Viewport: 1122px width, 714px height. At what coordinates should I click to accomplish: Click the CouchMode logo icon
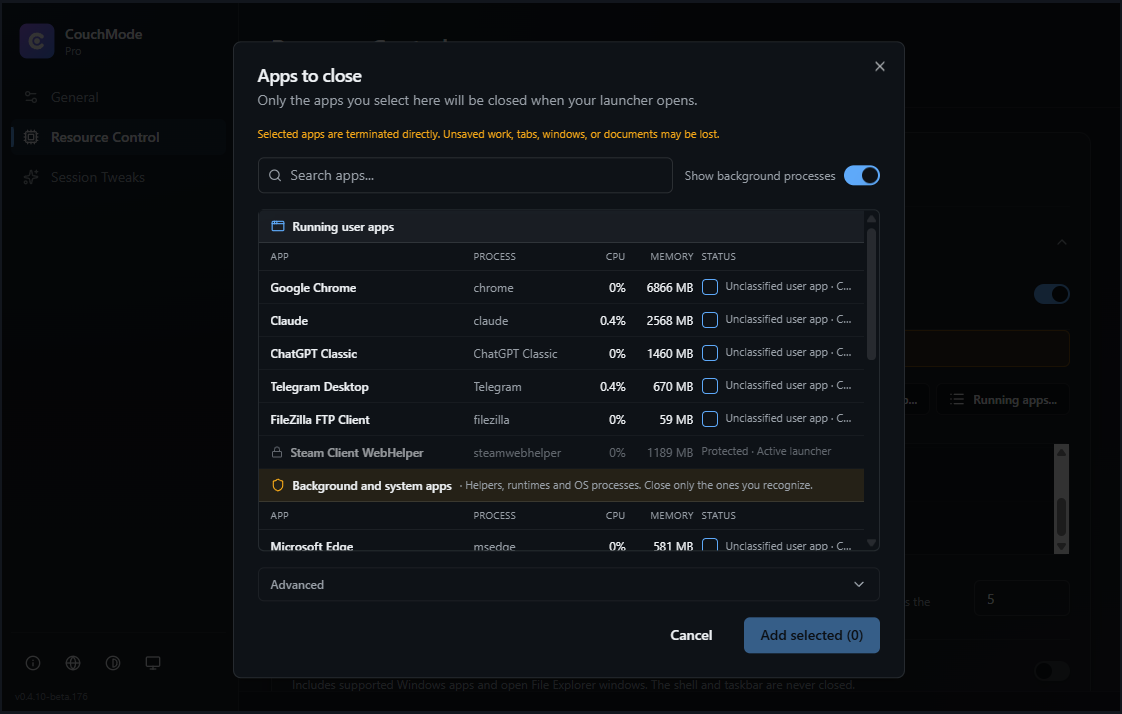click(37, 41)
